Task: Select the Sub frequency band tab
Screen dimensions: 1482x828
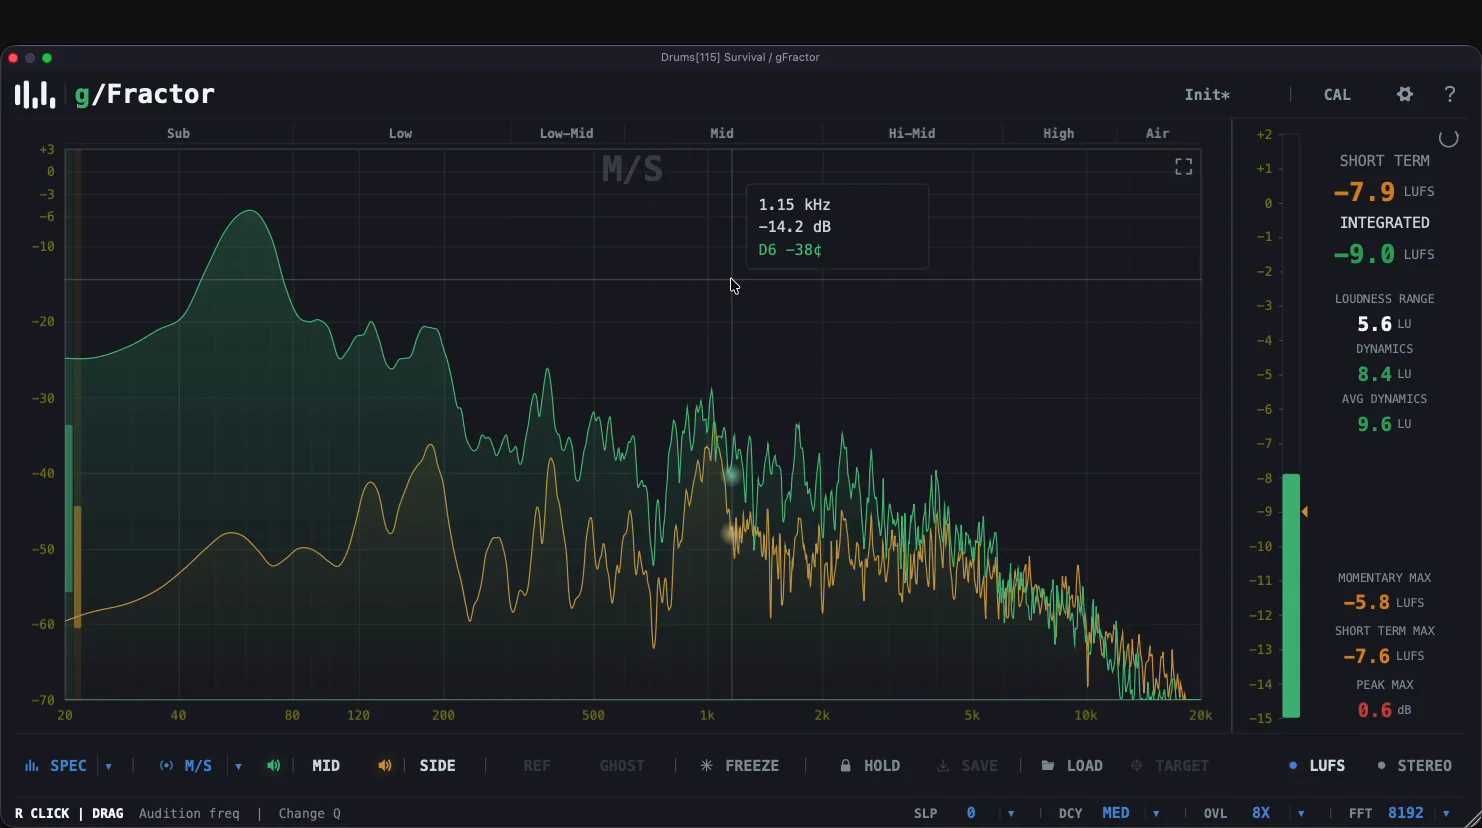Action: [x=178, y=133]
